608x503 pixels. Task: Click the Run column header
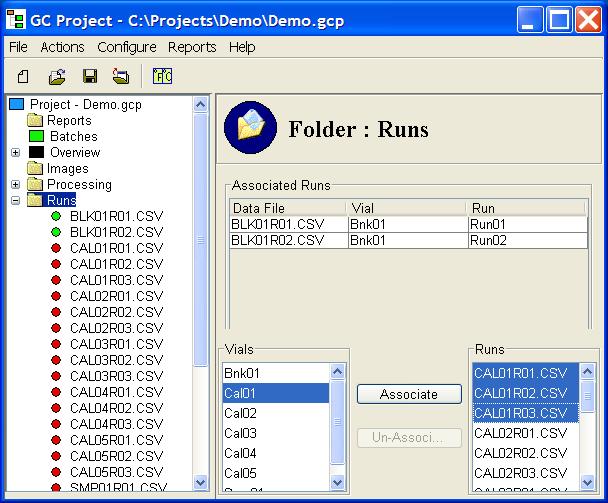pyautogui.click(x=528, y=208)
